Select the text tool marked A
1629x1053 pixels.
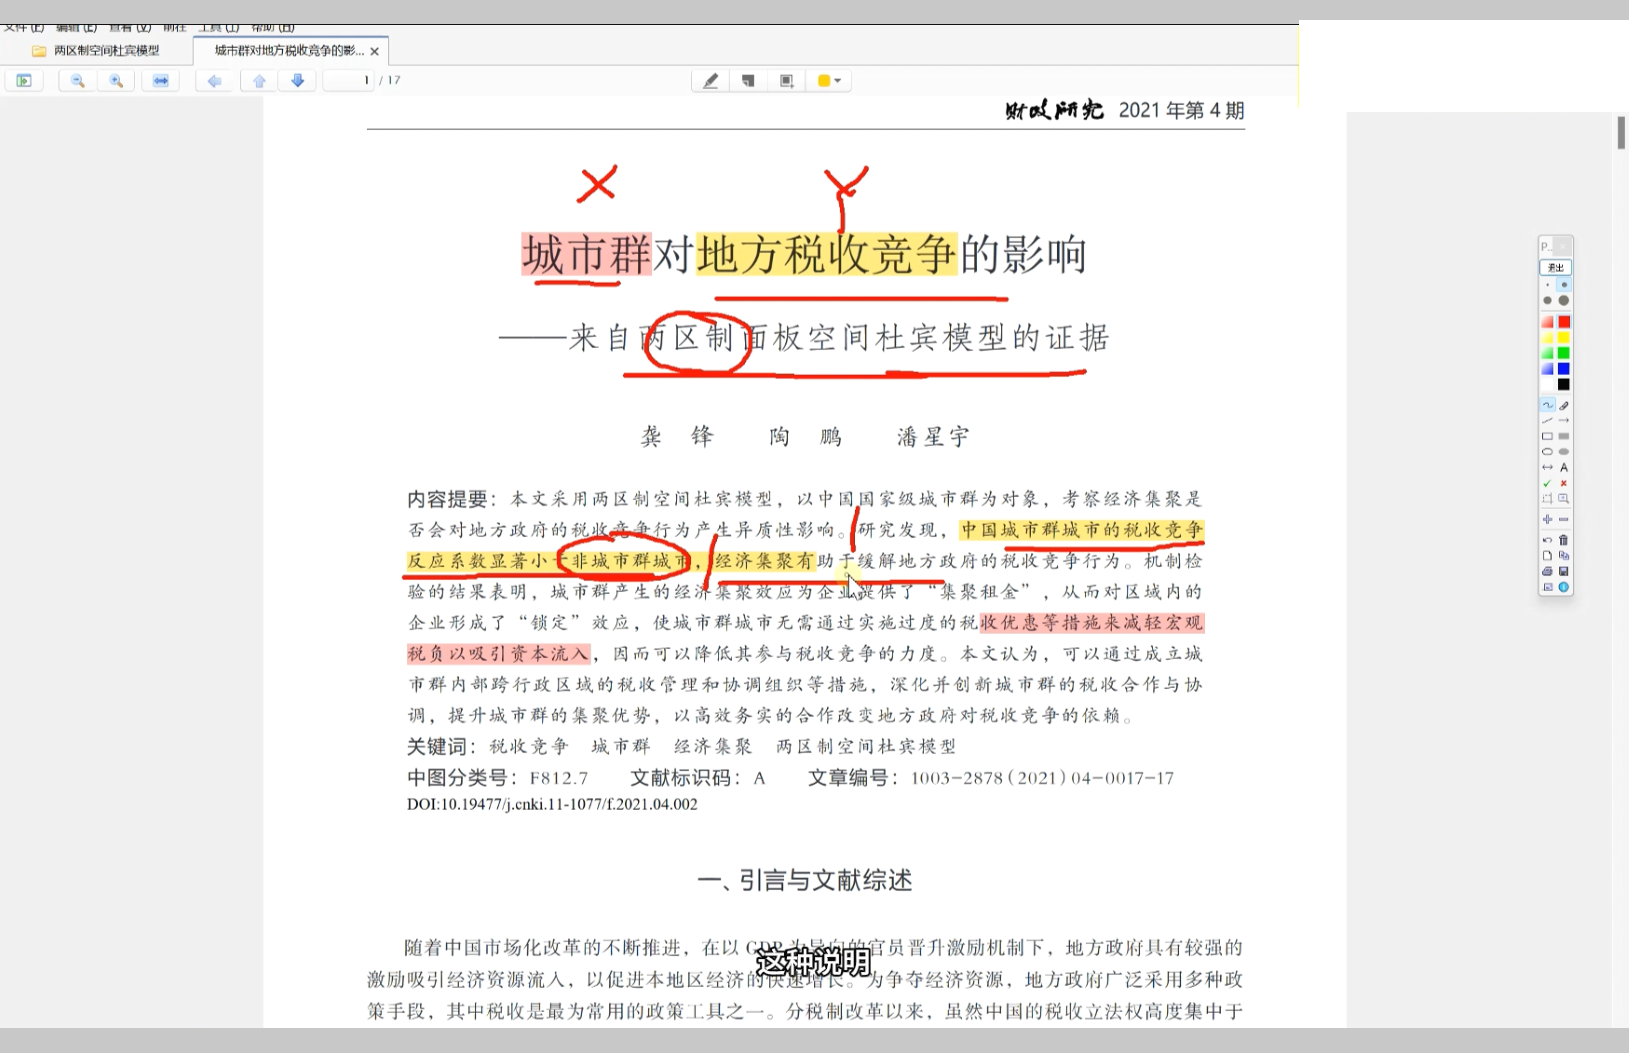point(1564,467)
